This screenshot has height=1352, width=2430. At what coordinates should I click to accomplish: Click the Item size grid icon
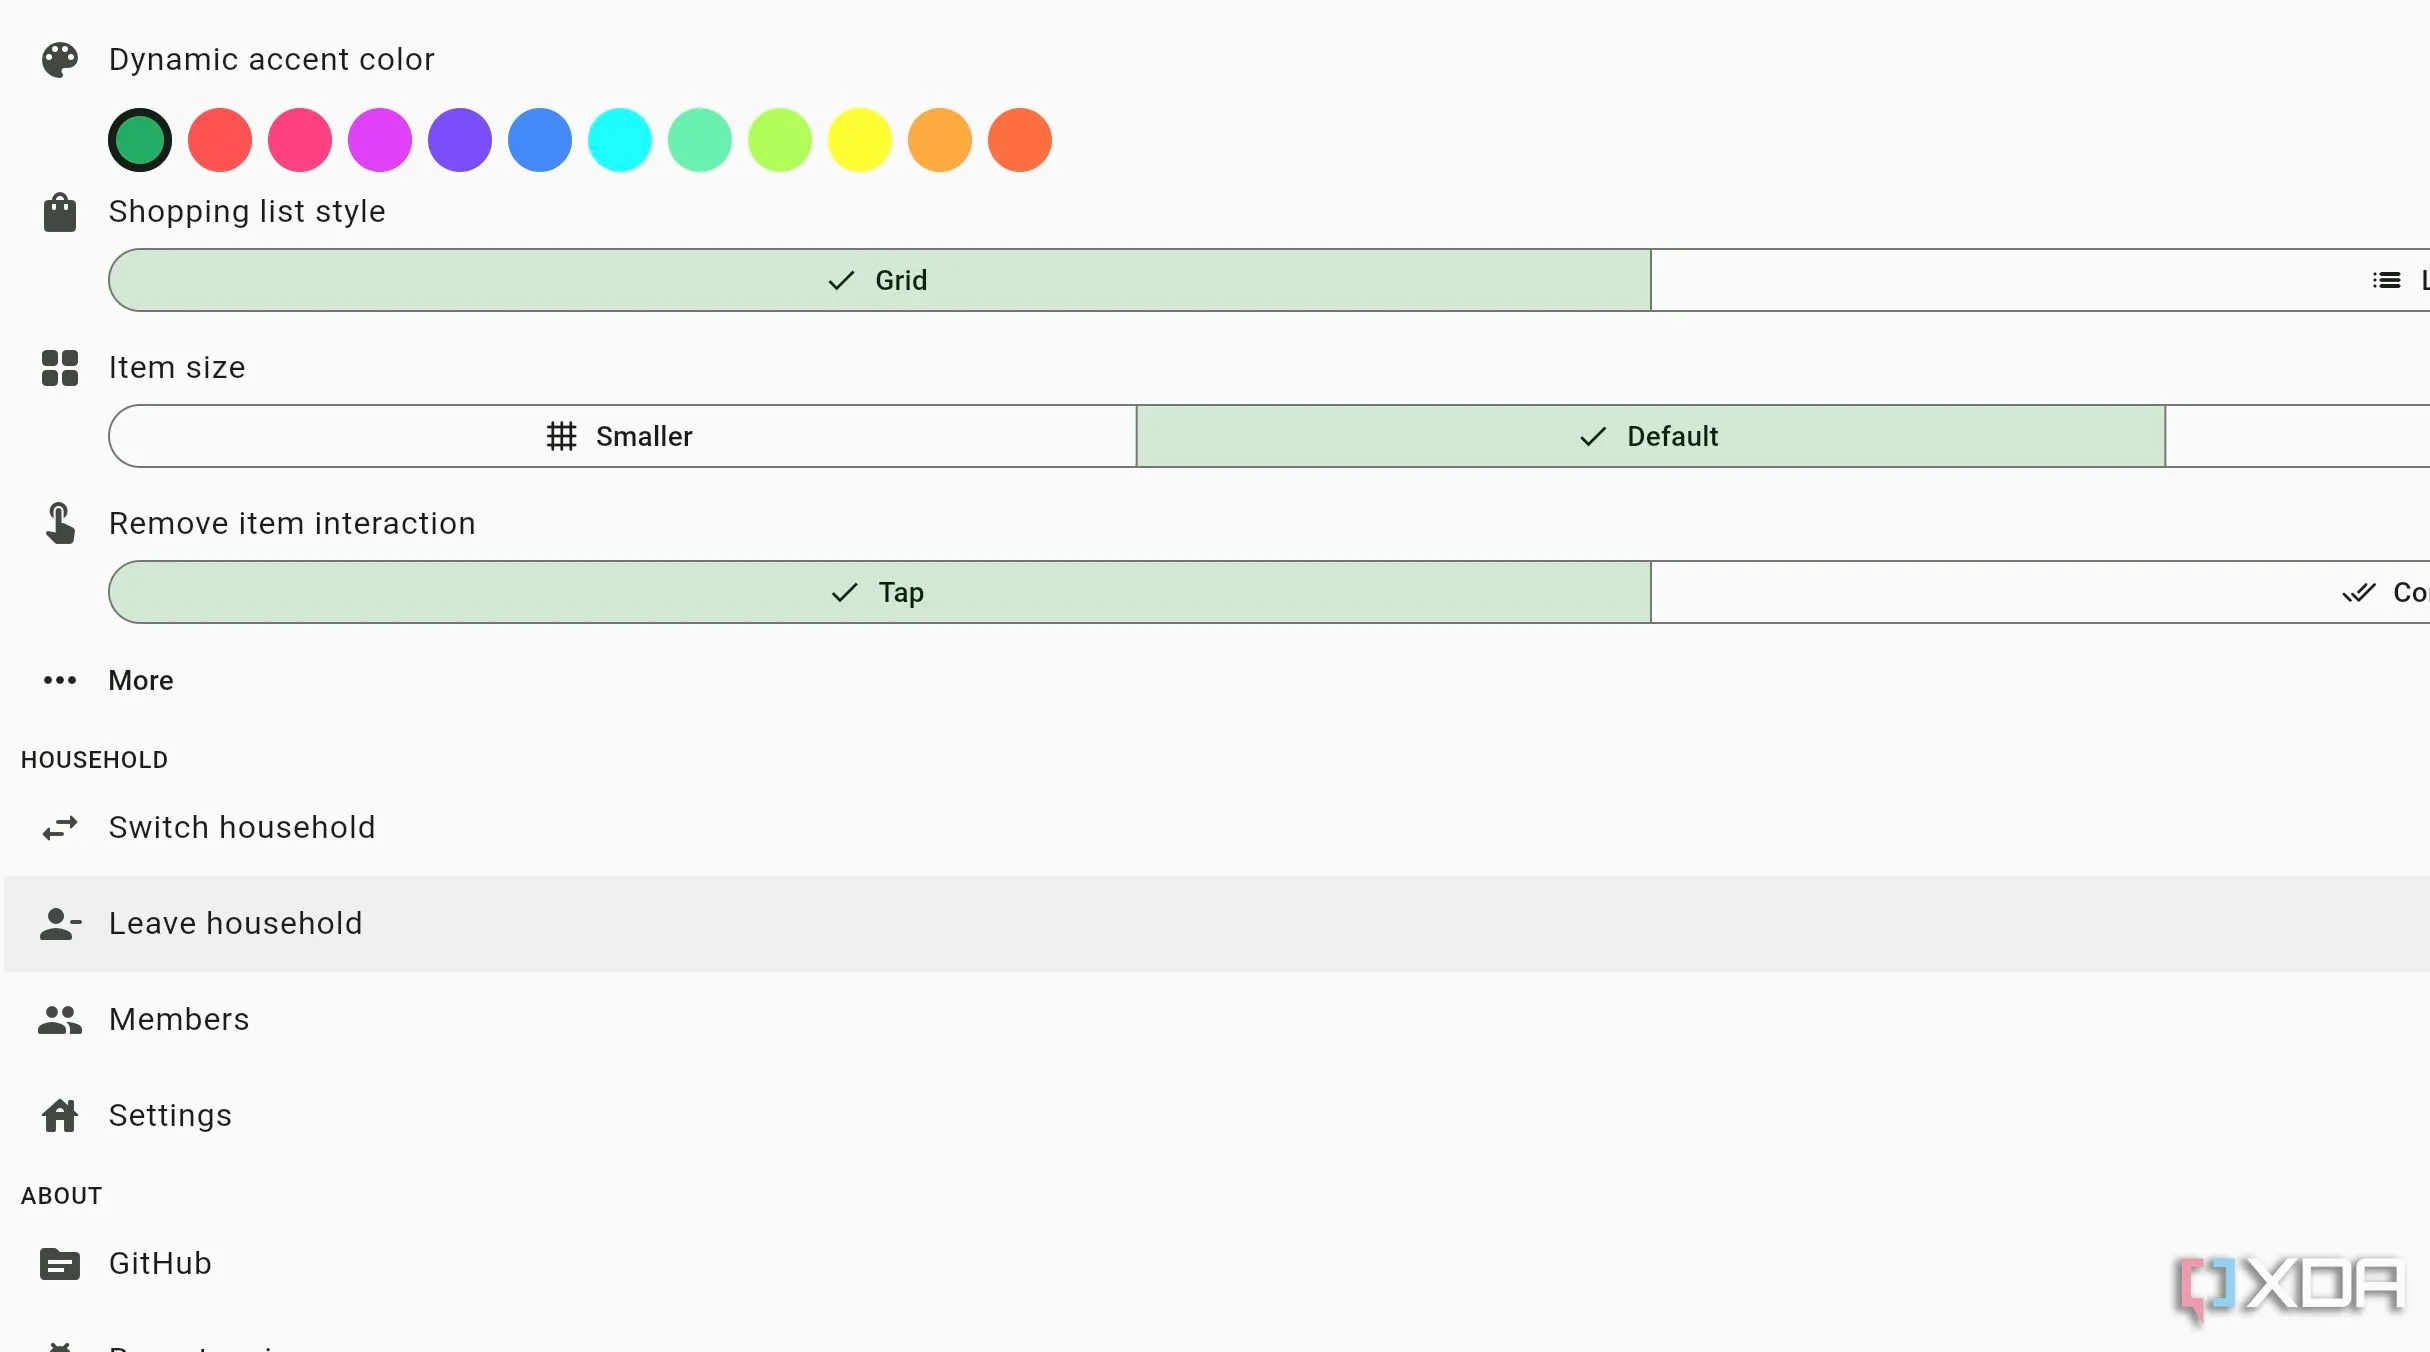59,368
